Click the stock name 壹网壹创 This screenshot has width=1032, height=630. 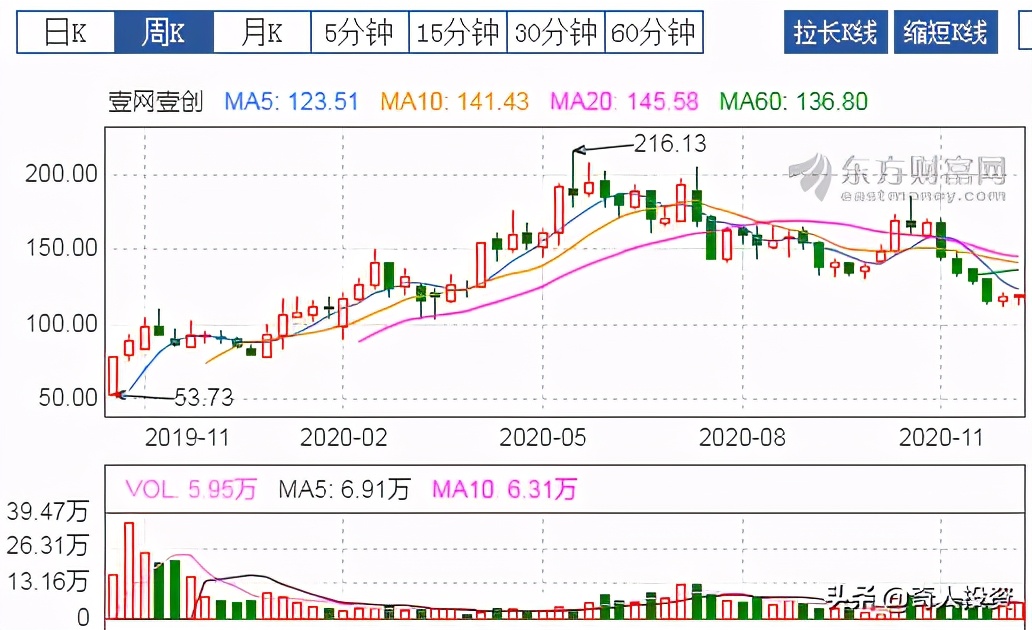(x=146, y=101)
